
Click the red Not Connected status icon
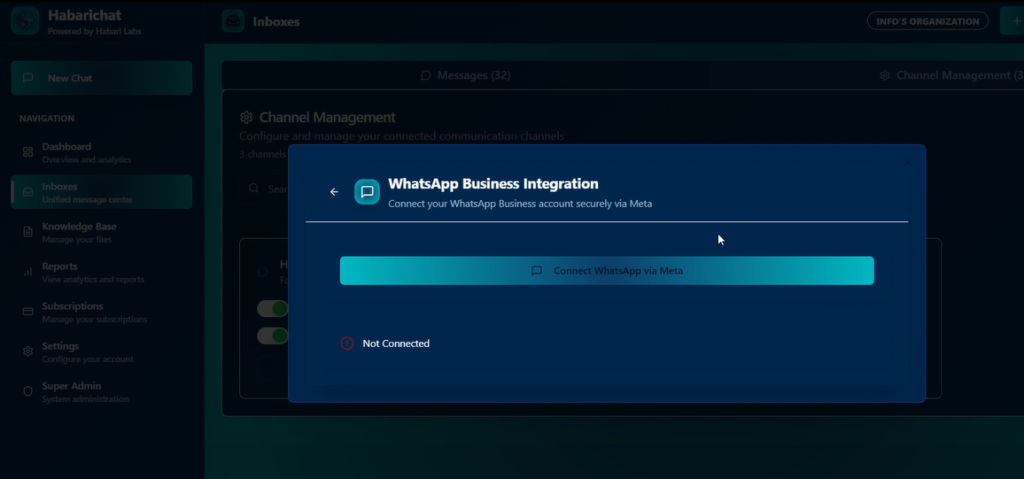coord(347,343)
